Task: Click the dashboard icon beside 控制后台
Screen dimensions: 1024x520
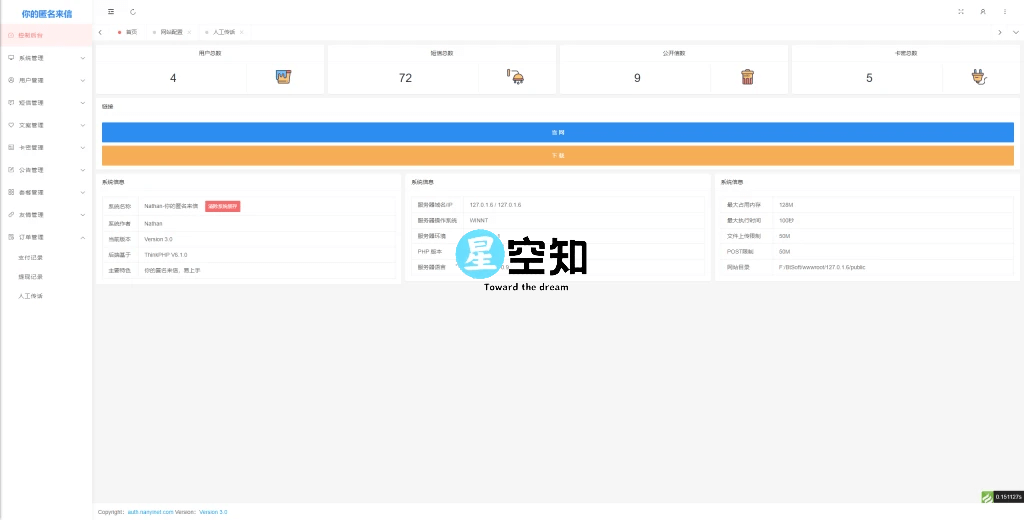Action: click(11, 35)
